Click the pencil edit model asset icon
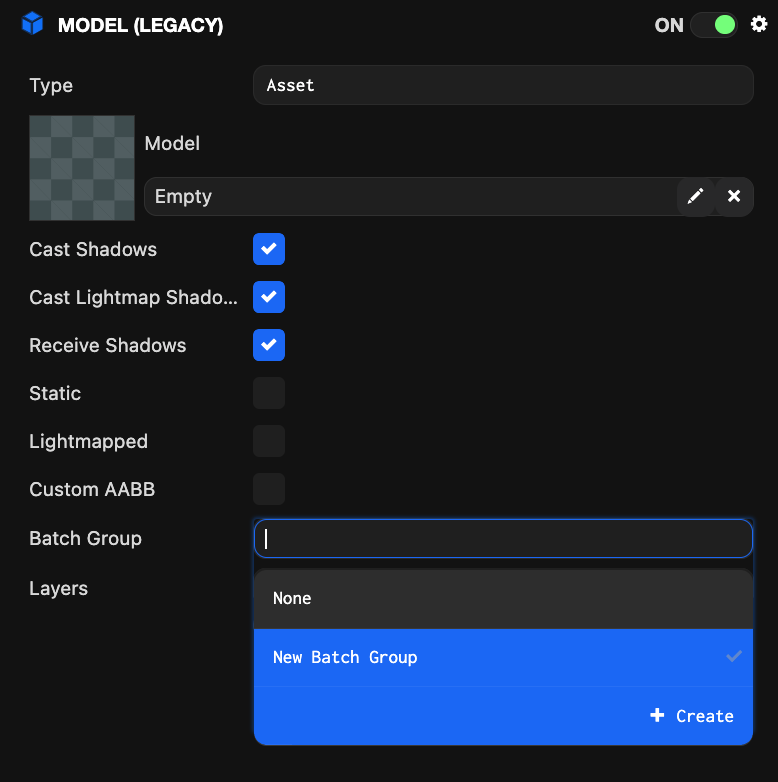 click(696, 196)
